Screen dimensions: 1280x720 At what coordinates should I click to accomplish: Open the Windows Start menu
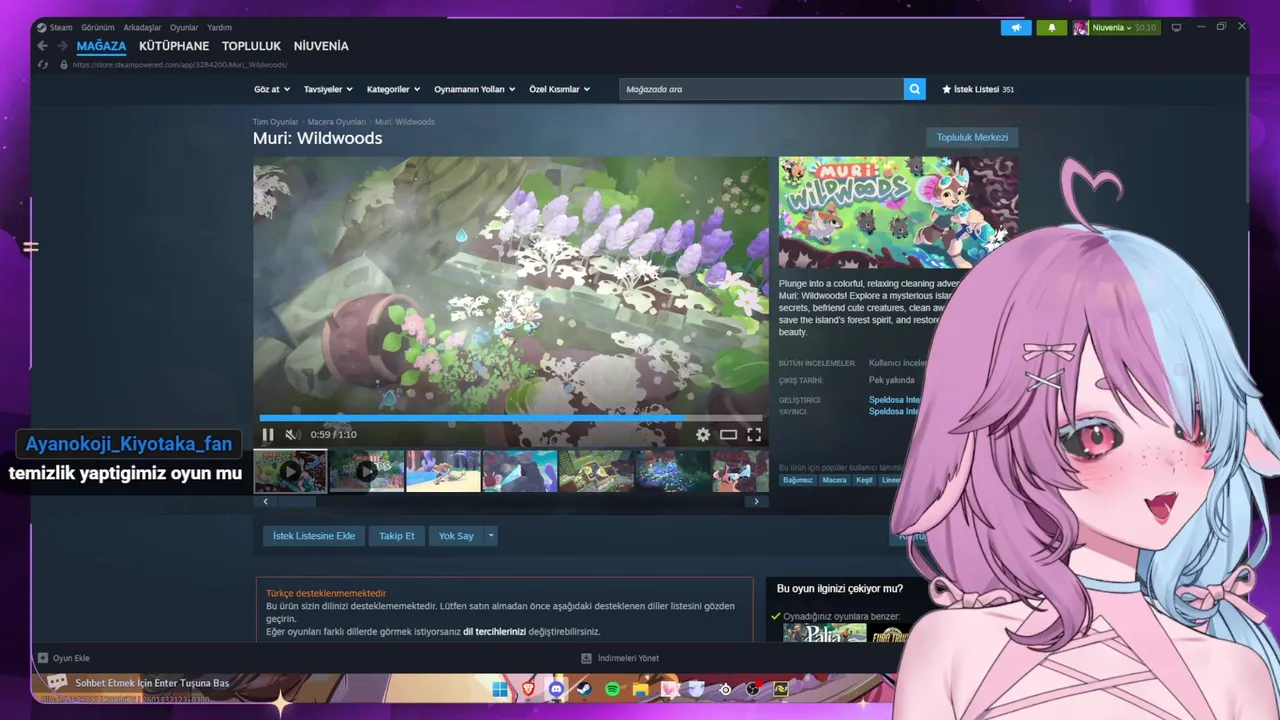tap(500, 690)
